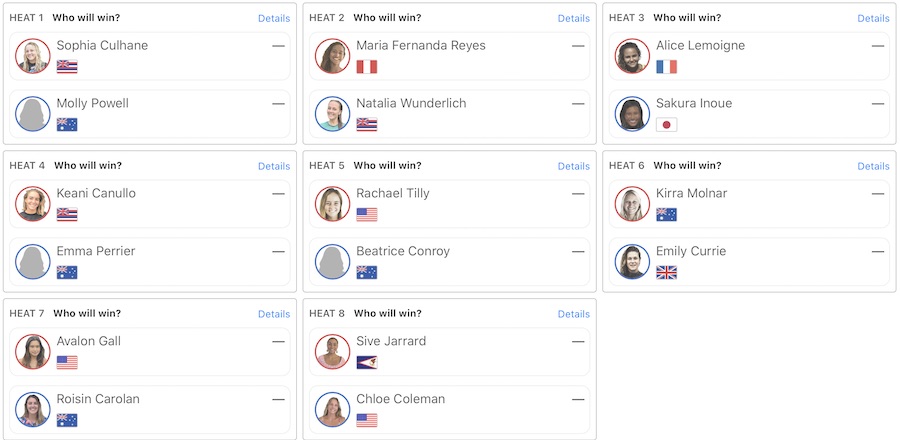Click the Hawaii flag under Sophia Culhane

(67, 67)
